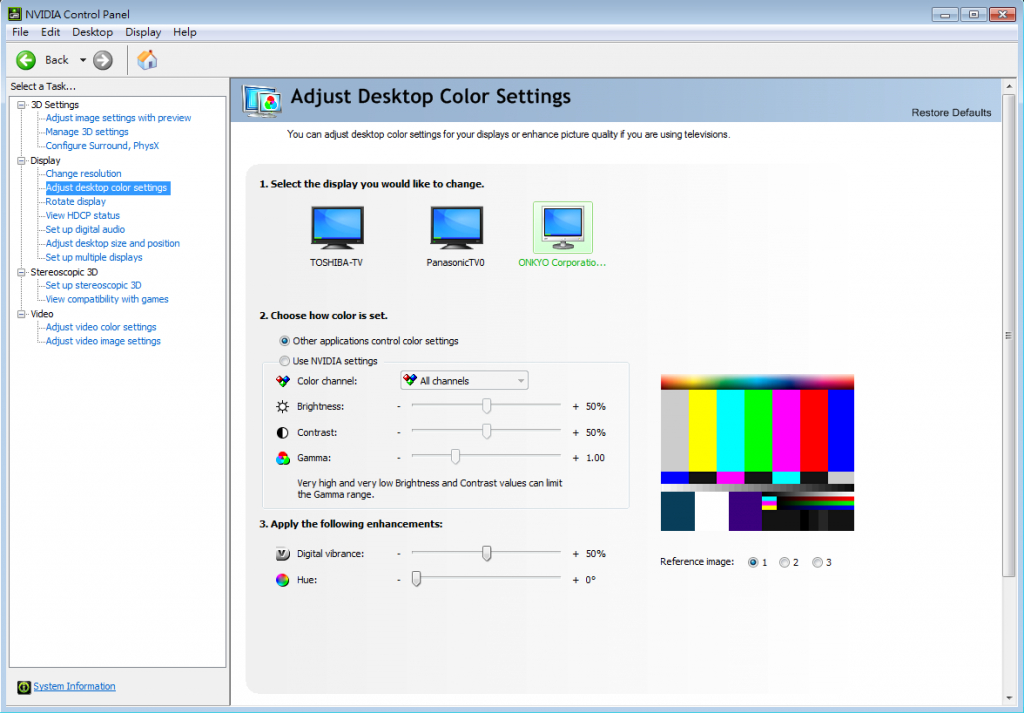Open Manage 3D settings
The width and height of the screenshot is (1024, 713).
coord(87,132)
